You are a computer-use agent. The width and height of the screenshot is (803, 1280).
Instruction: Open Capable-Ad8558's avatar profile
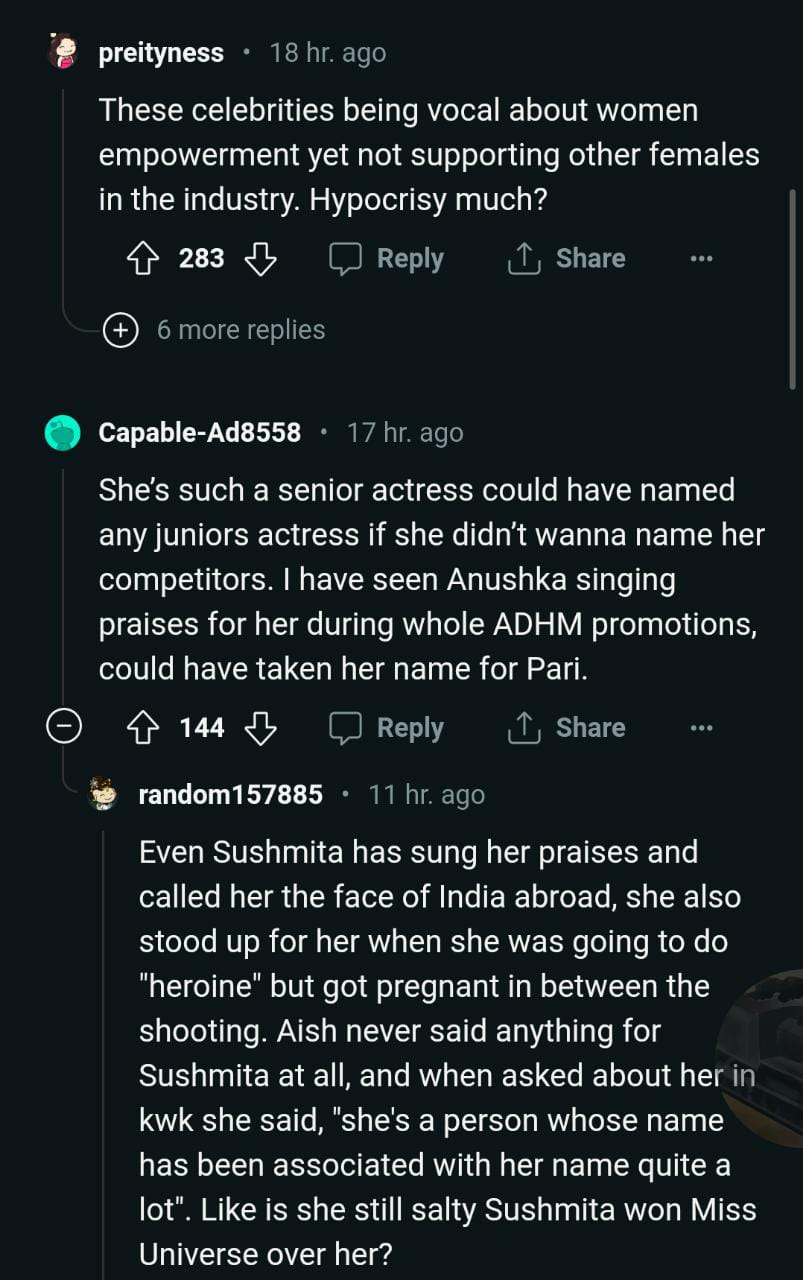[64, 433]
